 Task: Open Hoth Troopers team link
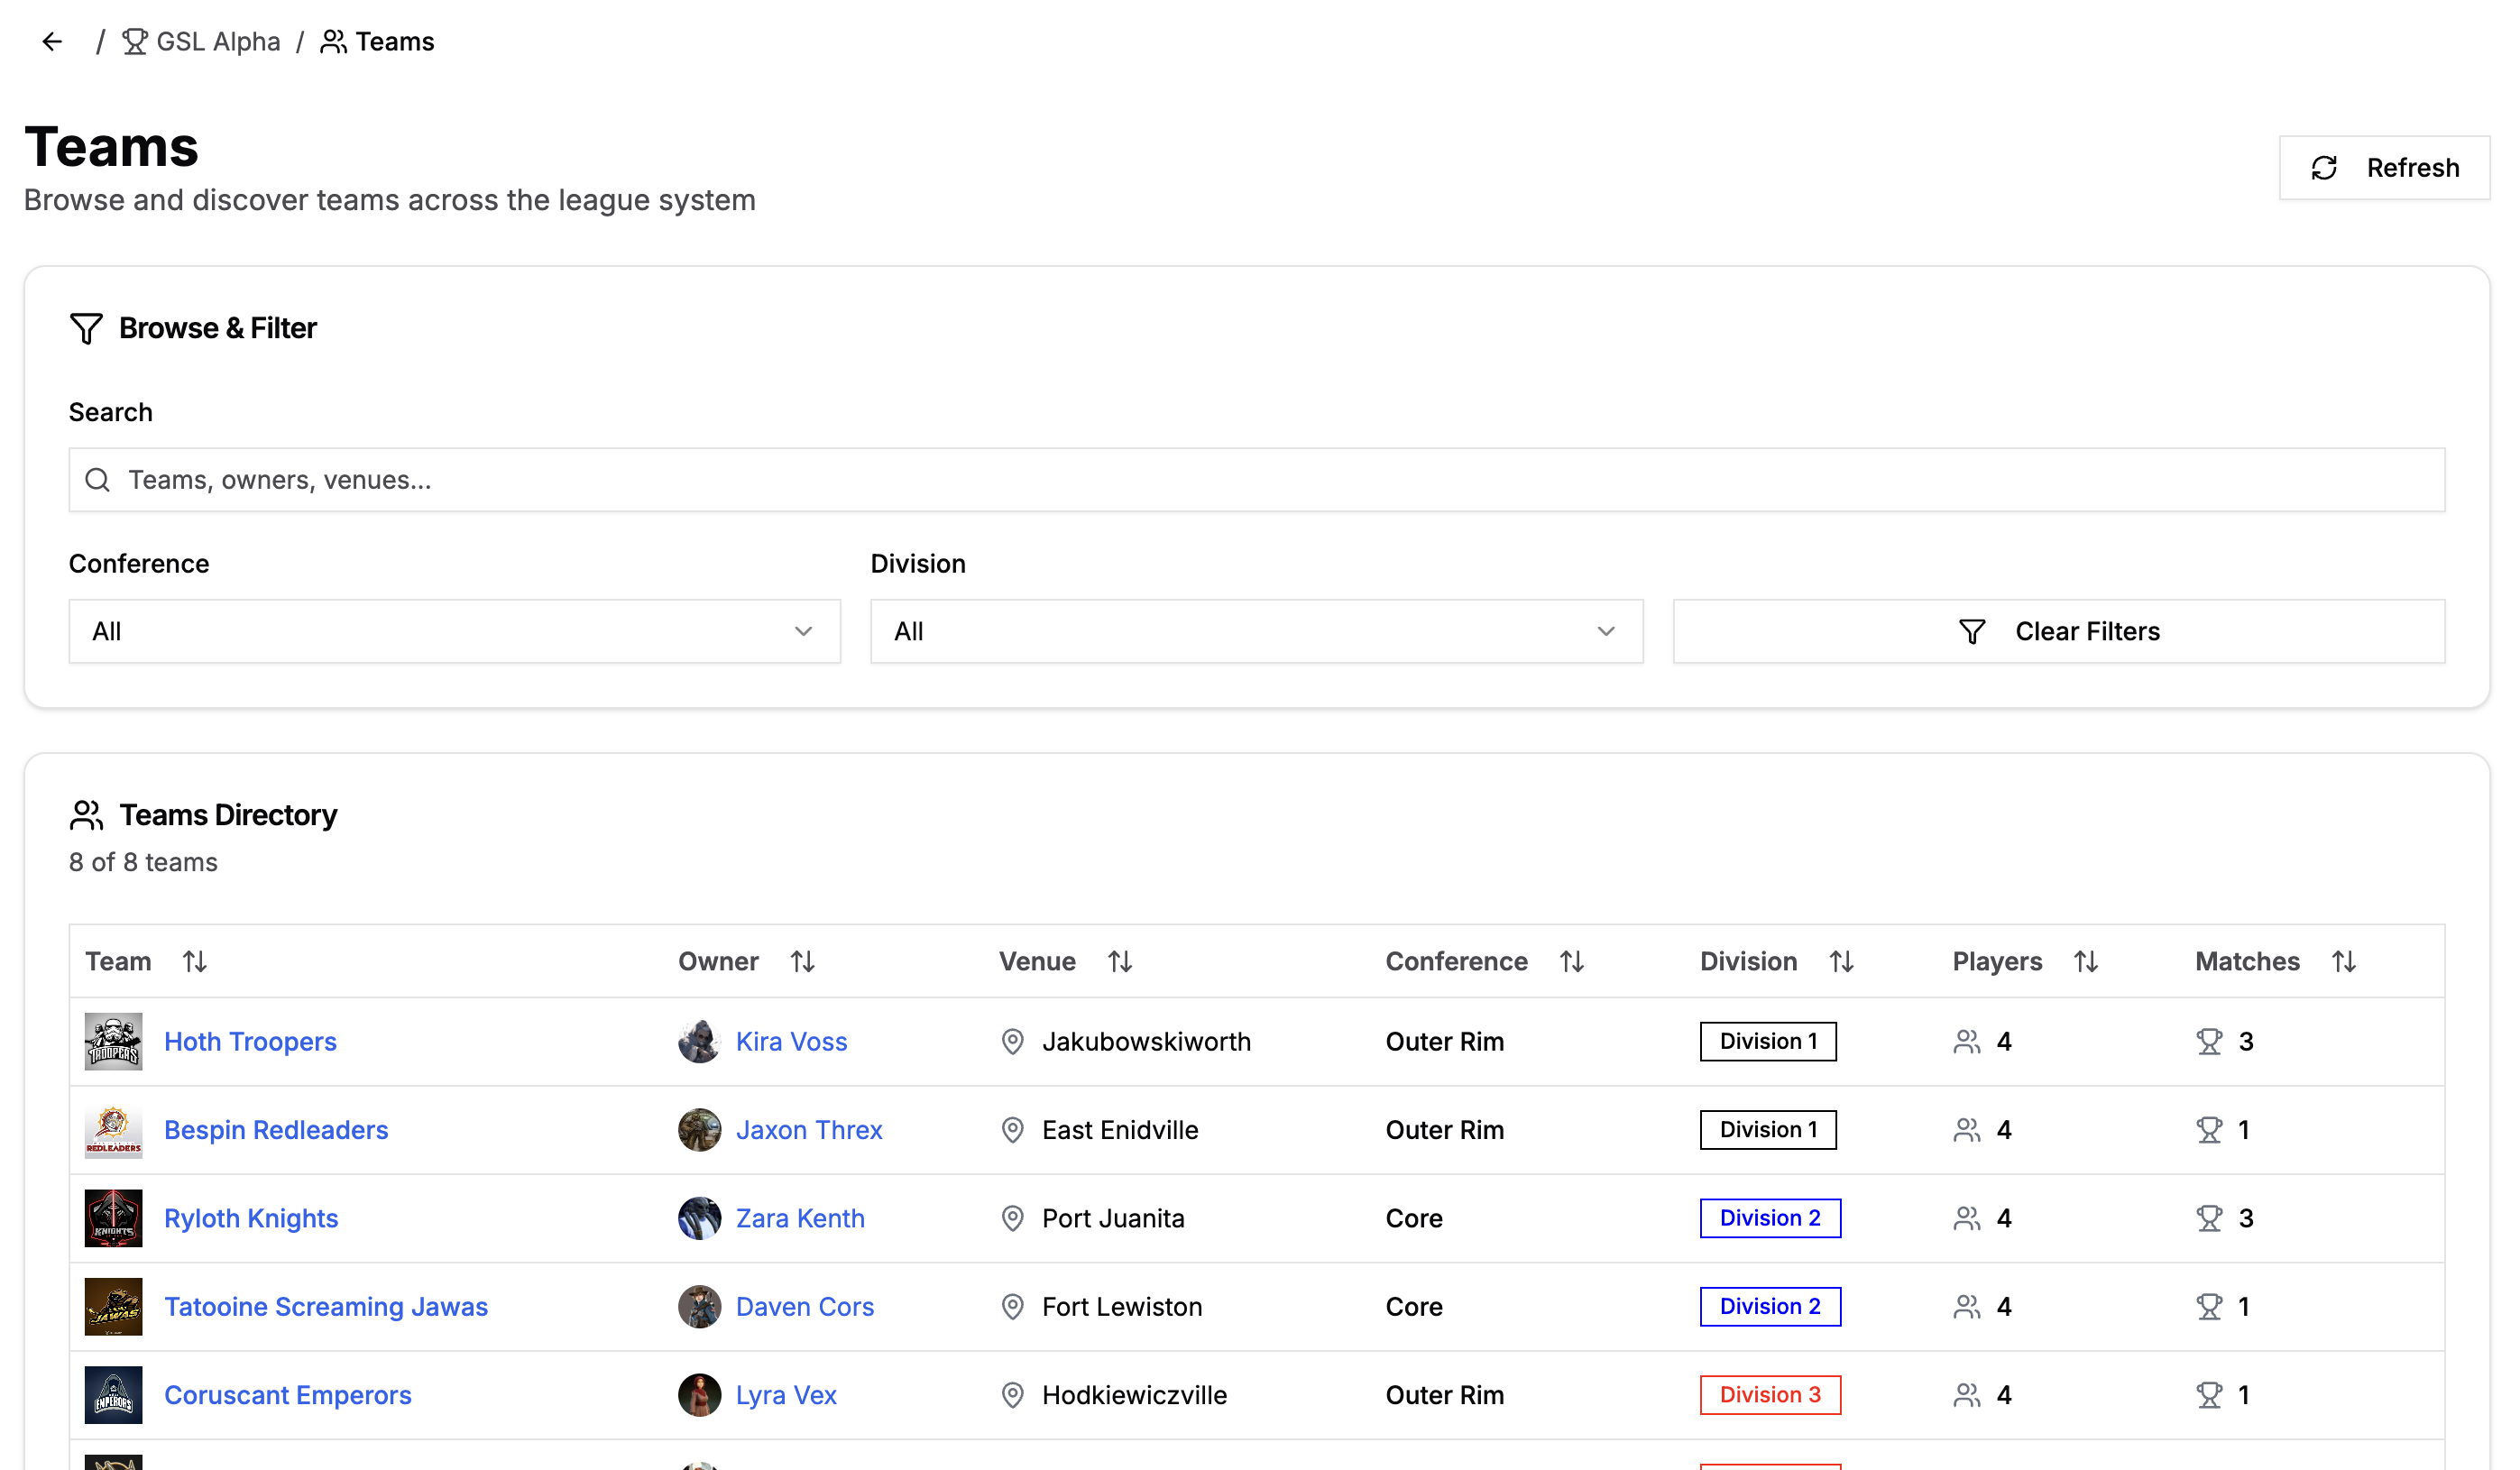coord(250,1041)
